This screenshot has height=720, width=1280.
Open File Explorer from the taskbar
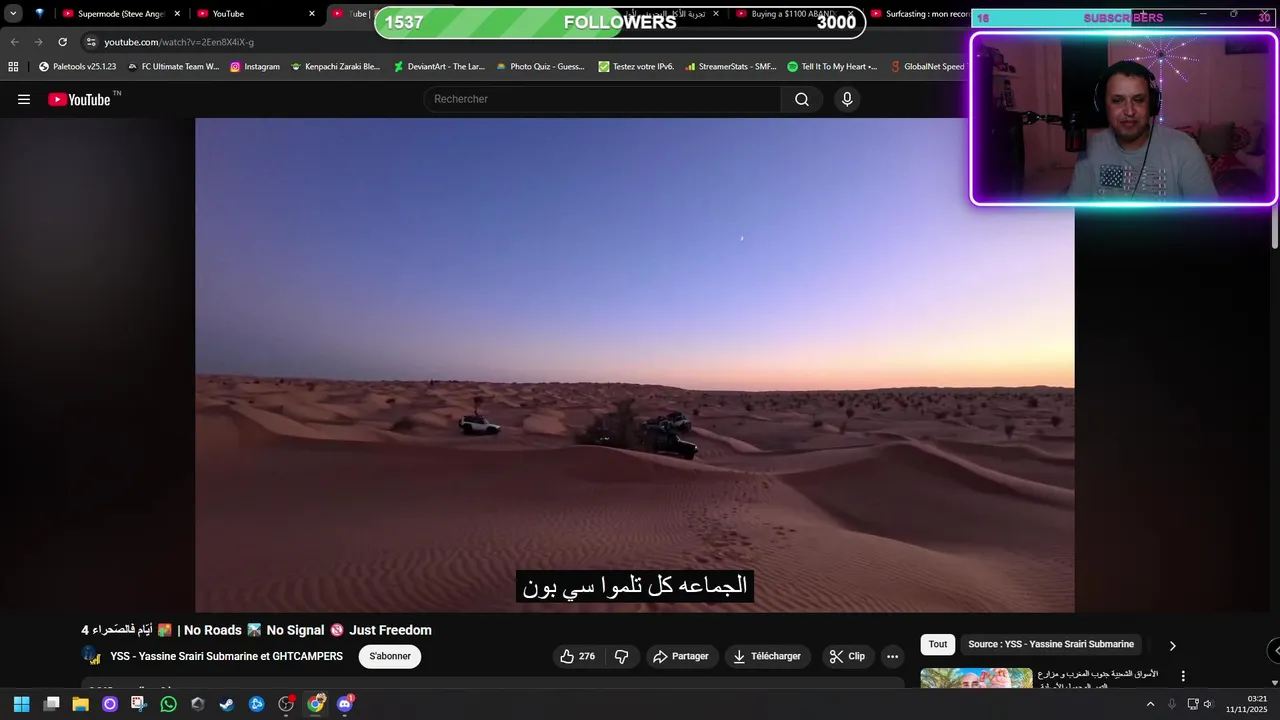click(81, 704)
